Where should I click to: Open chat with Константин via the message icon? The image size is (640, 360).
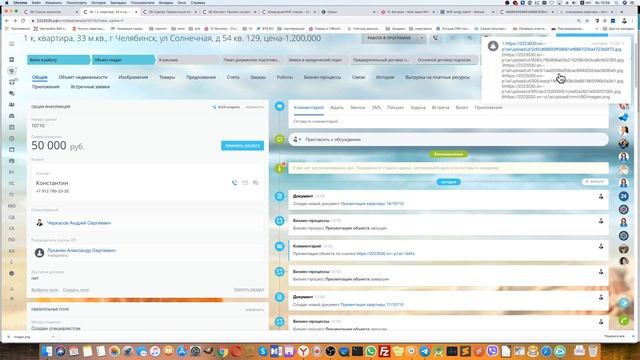coord(256,183)
